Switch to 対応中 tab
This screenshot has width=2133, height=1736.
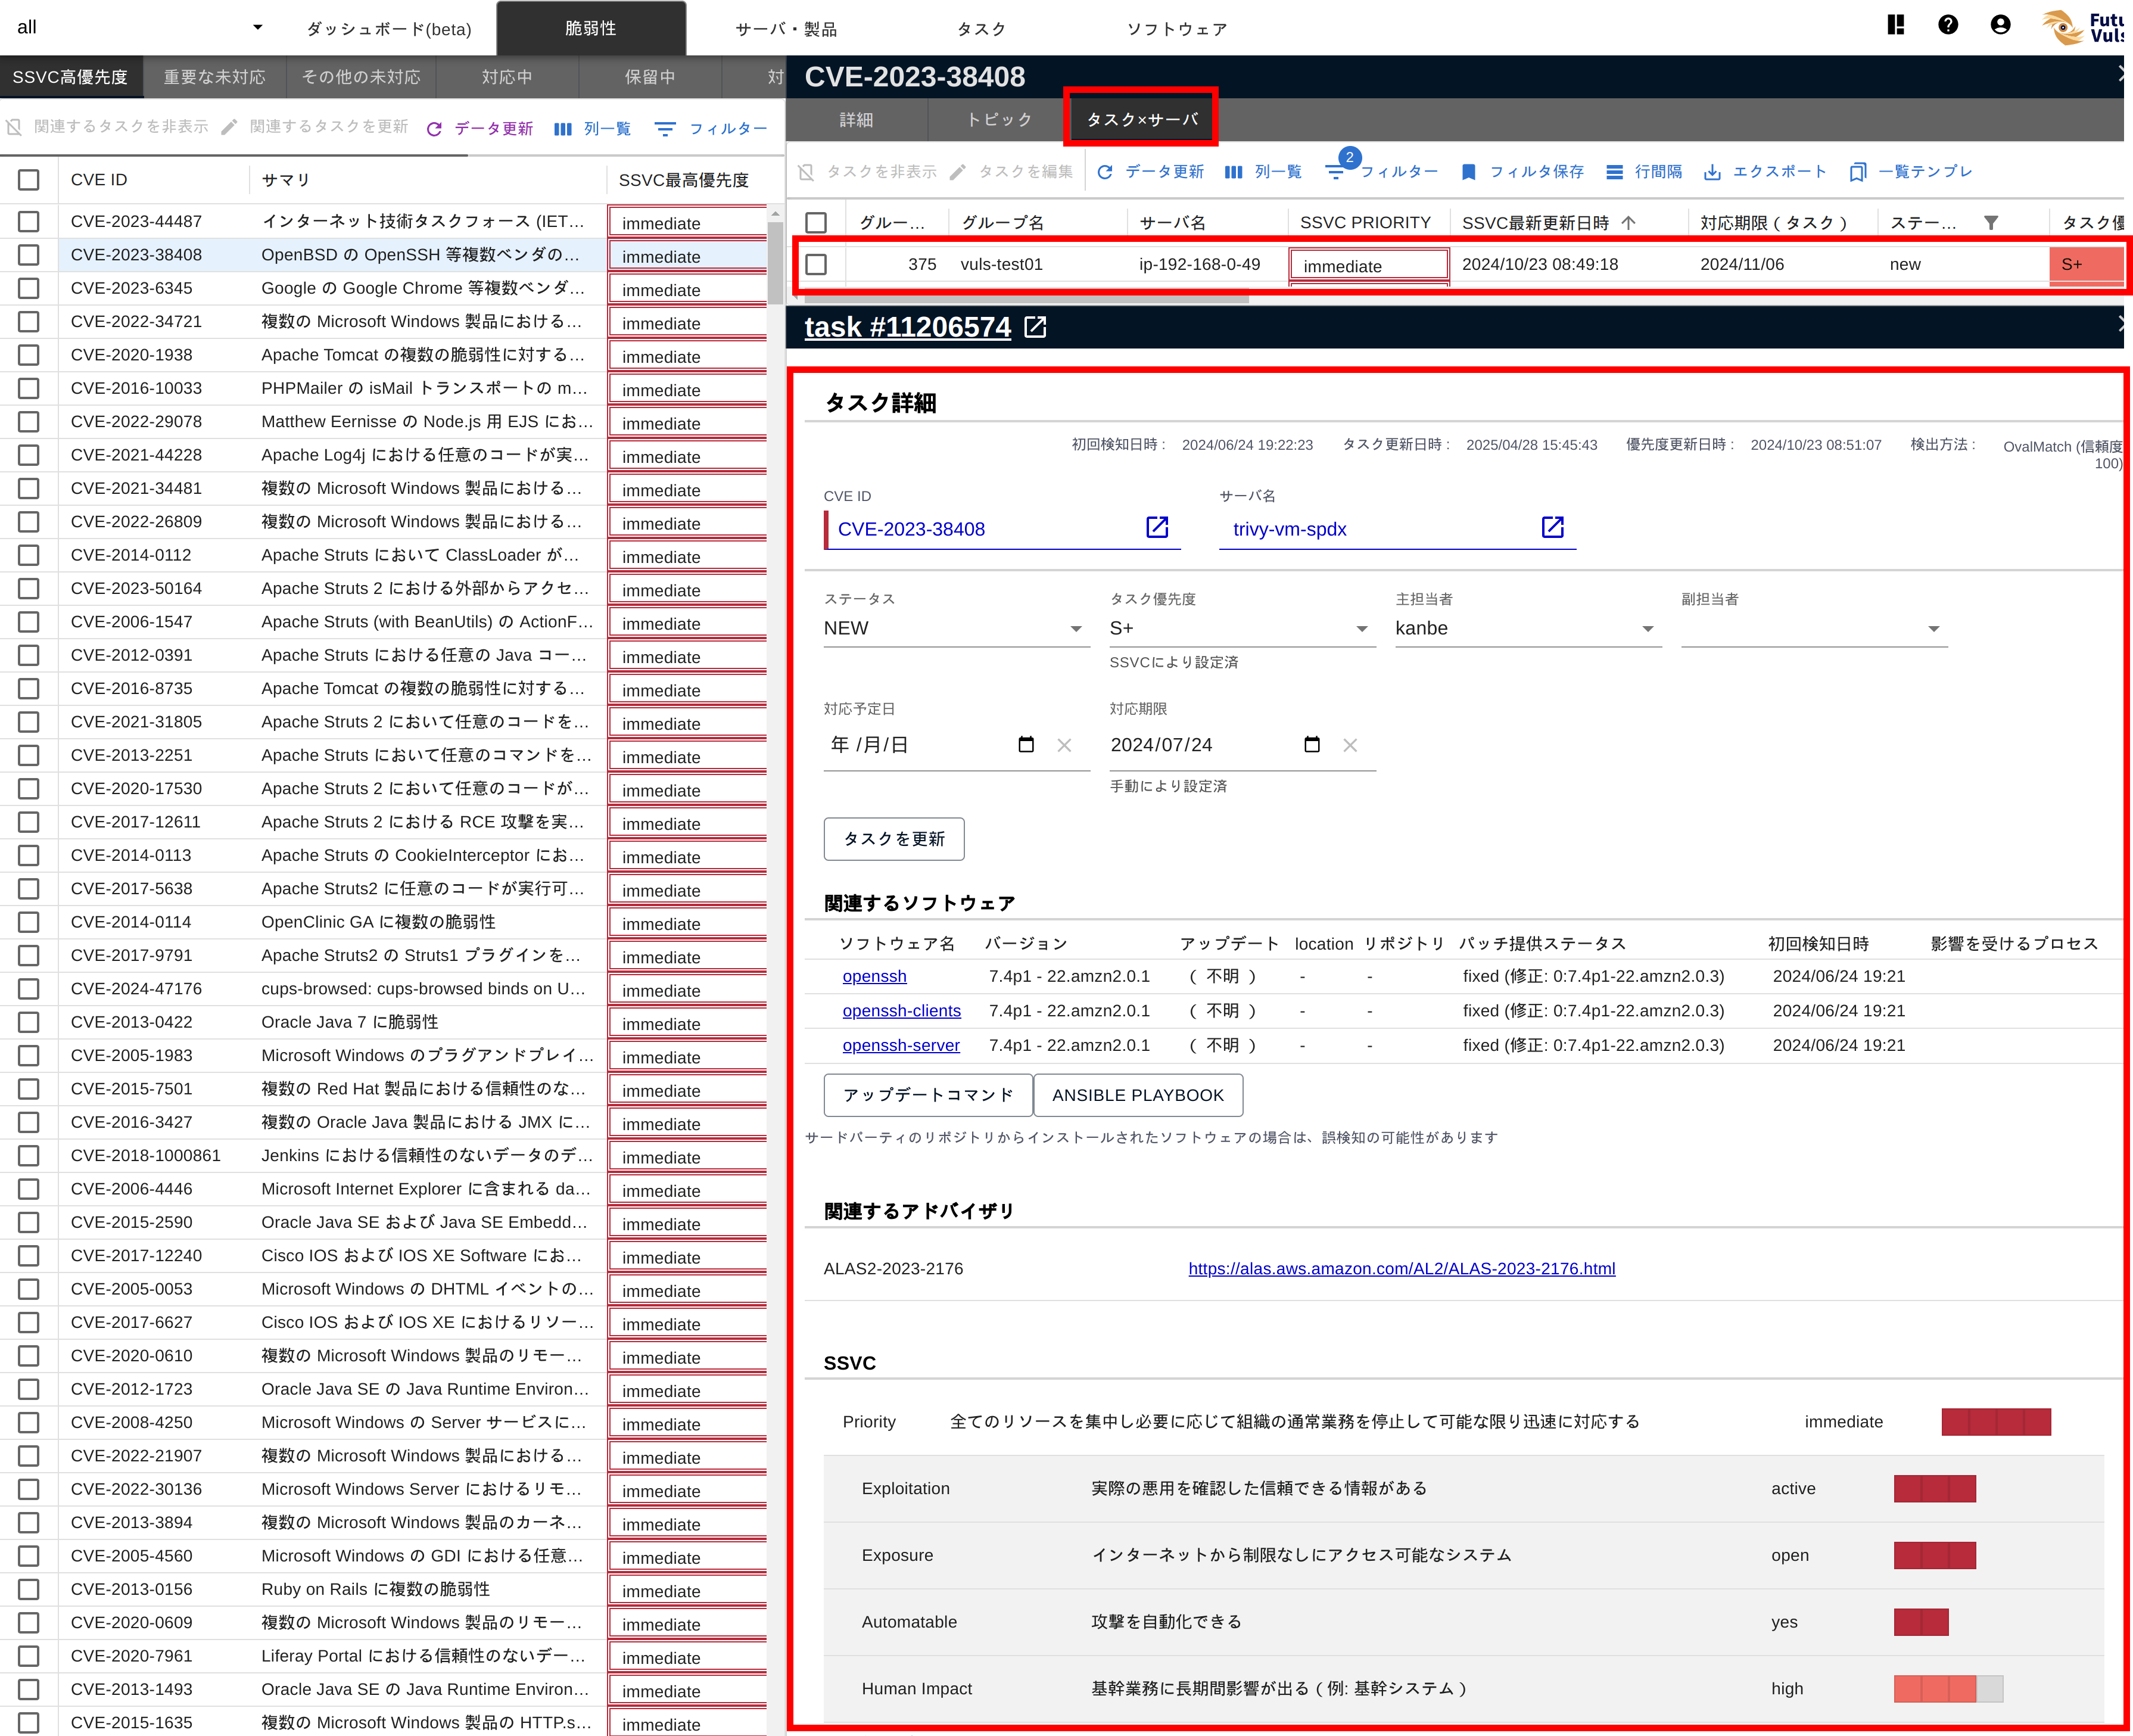point(507,77)
